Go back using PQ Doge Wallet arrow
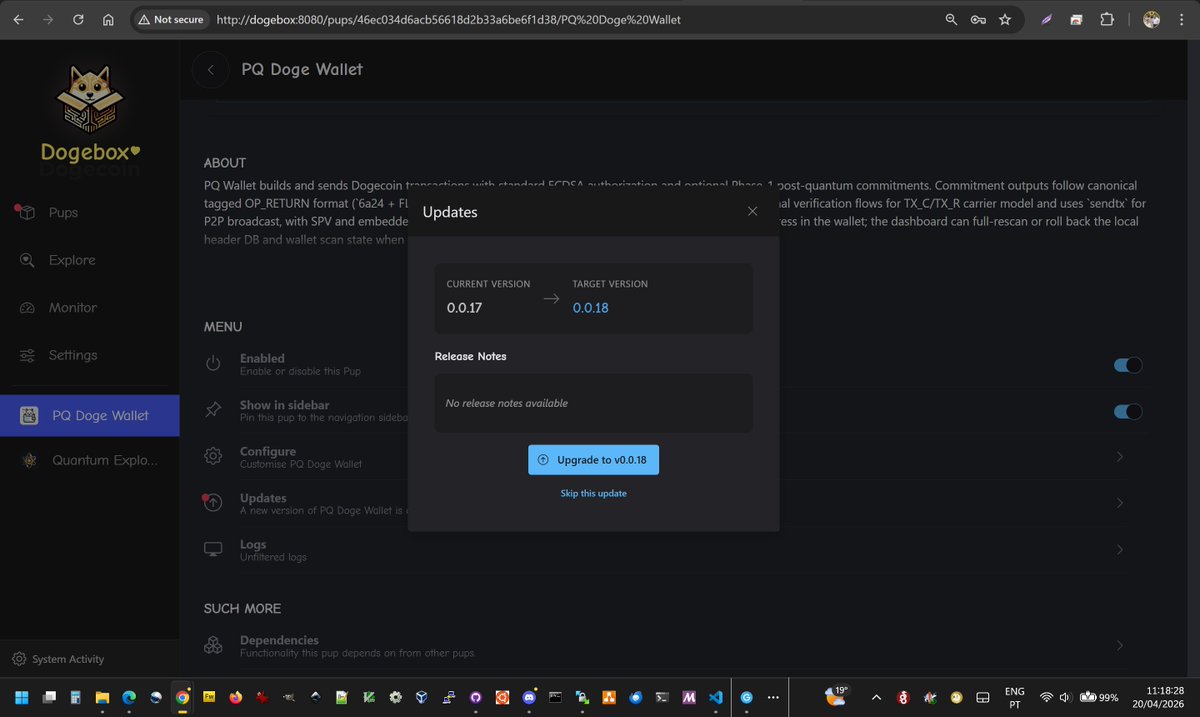This screenshot has height=717, width=1200. (x=210, y=70)
